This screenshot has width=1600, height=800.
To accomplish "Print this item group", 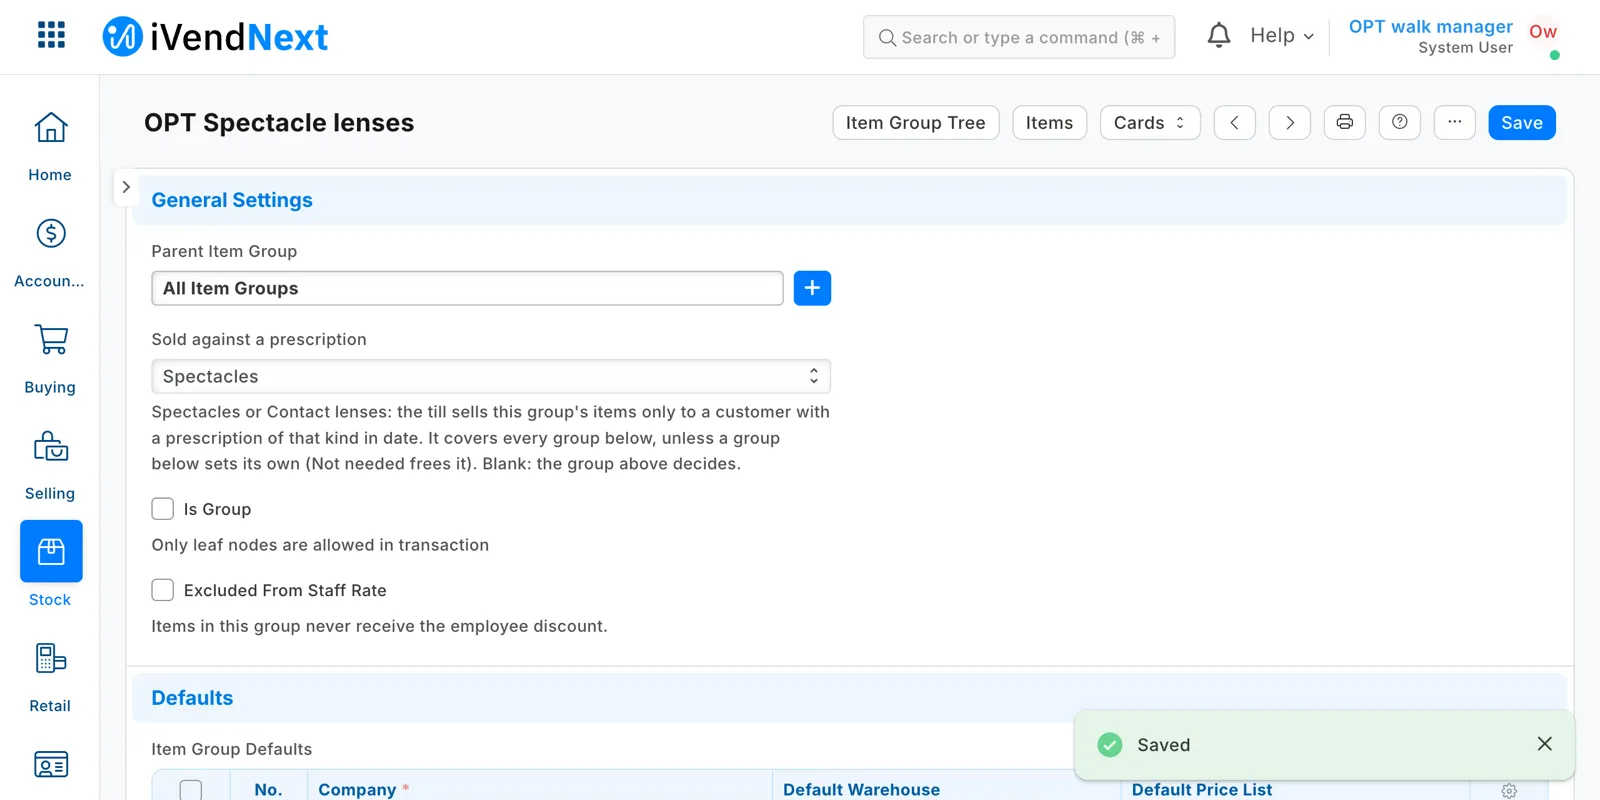I will point(1345,122).
